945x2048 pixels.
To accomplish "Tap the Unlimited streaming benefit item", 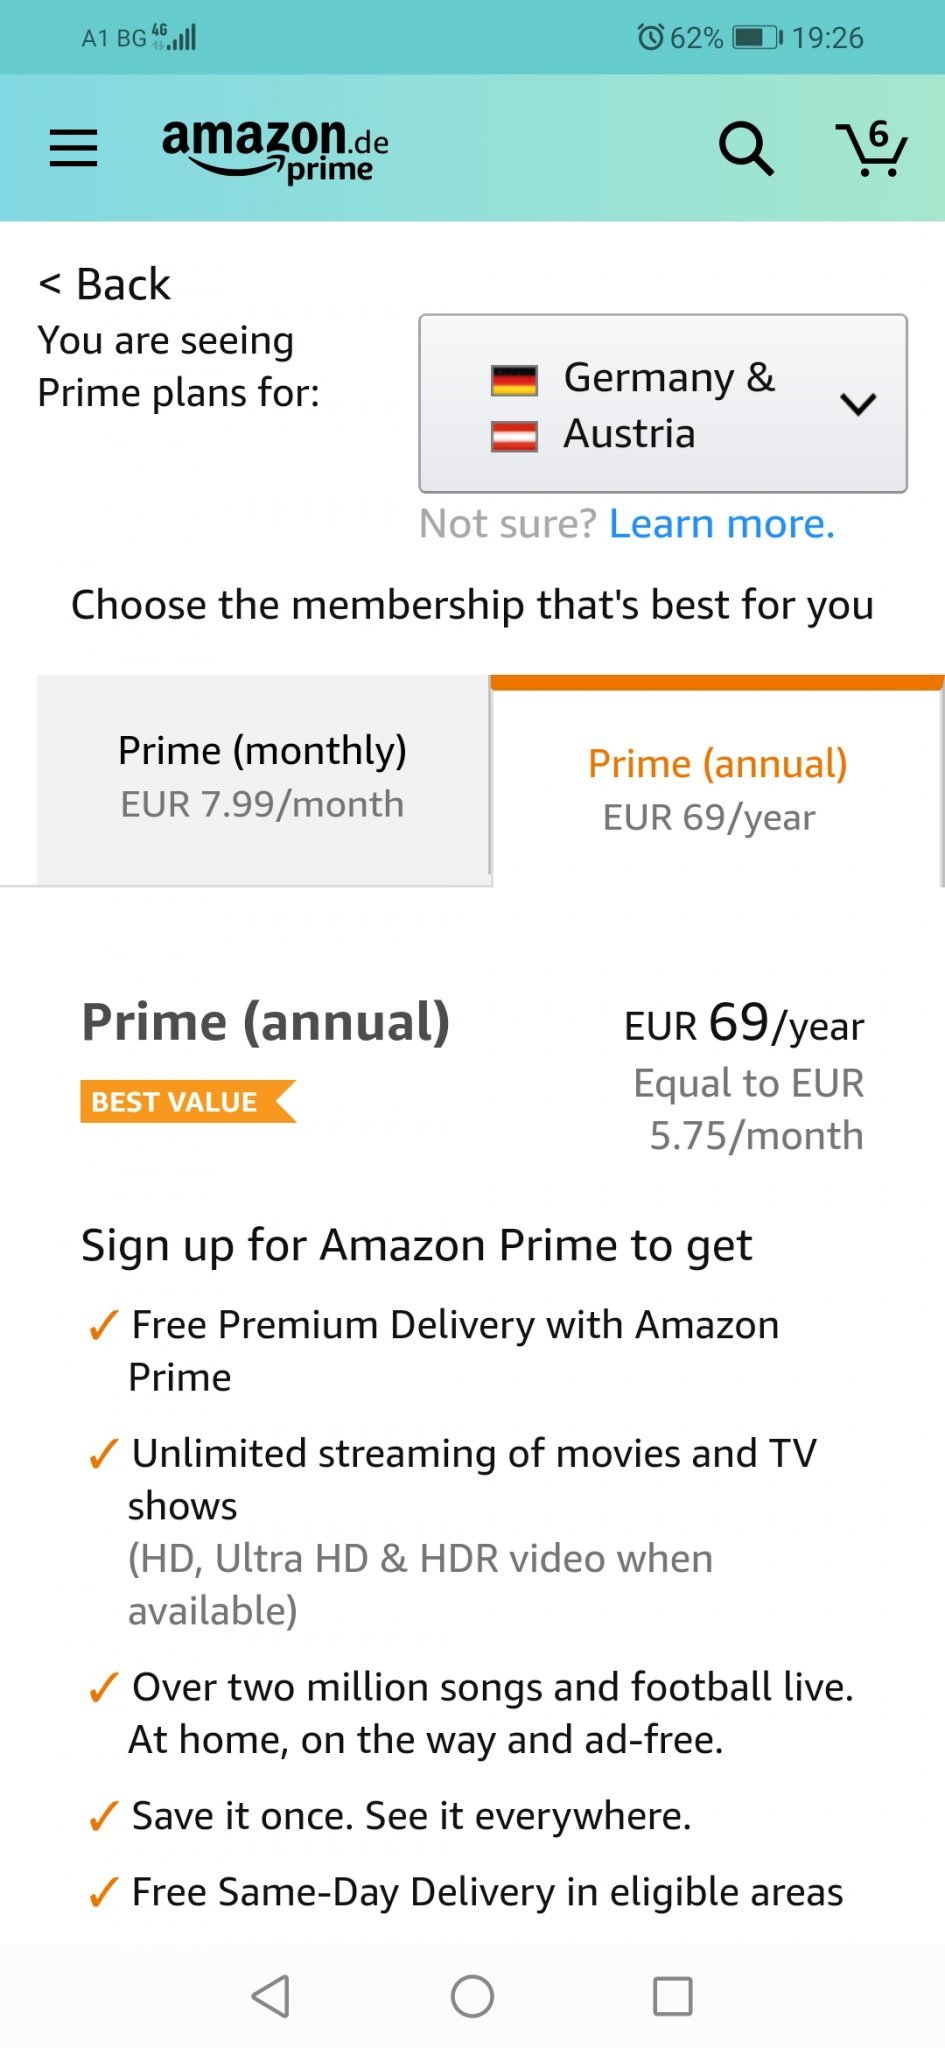I will [472, 1478].
